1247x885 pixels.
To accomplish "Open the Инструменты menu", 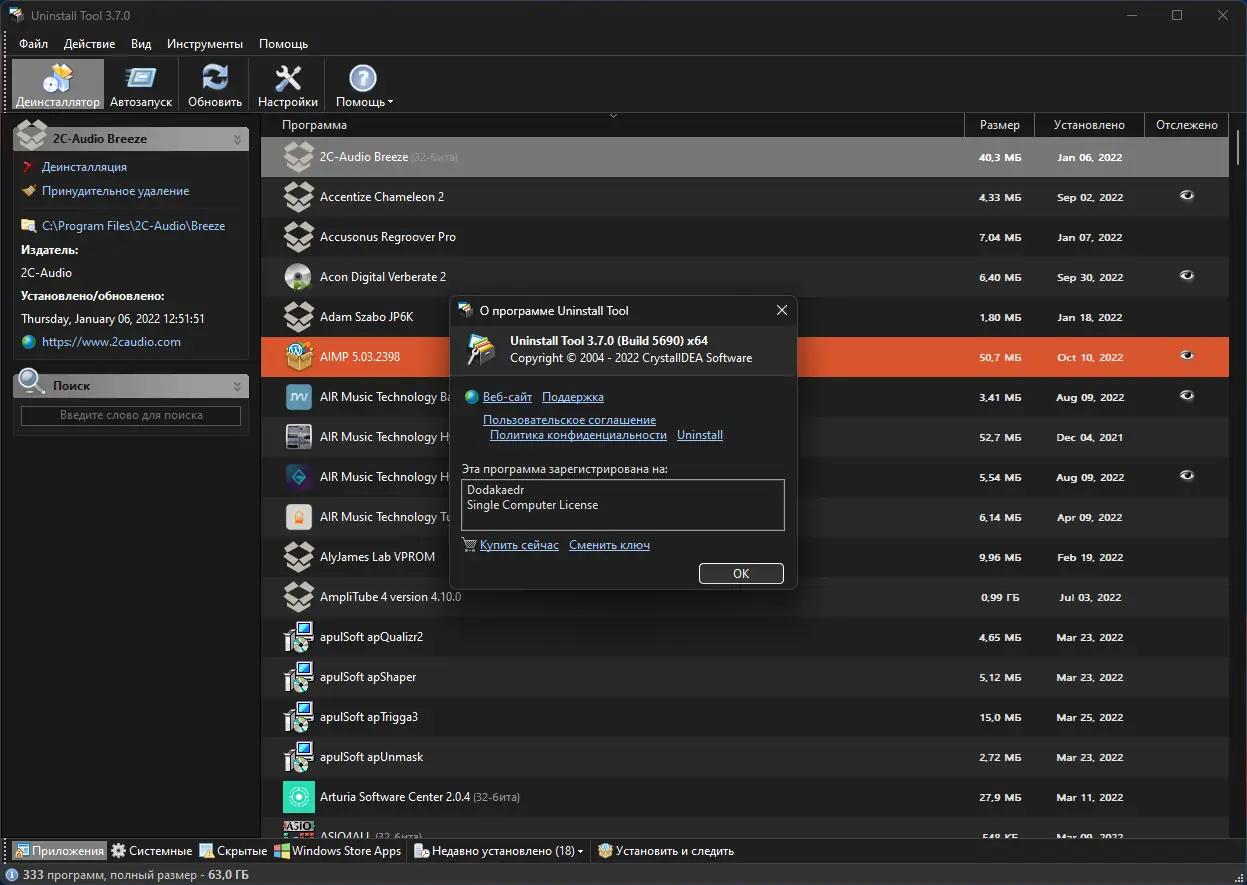I will click(204, 43).
